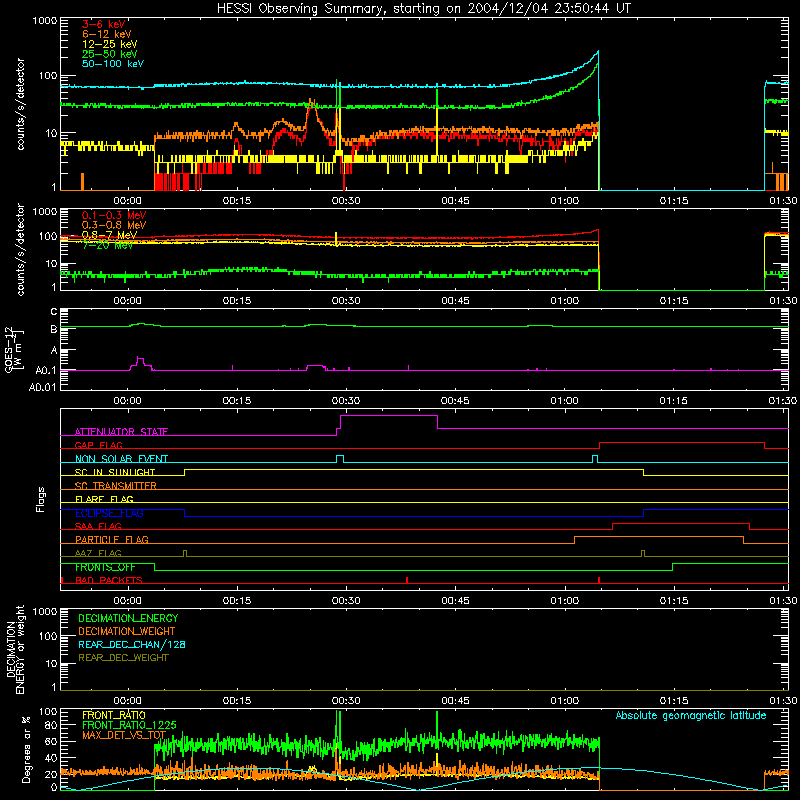
Task: Click the FRONTS_OFF flag label
Action: coord(105,567)
